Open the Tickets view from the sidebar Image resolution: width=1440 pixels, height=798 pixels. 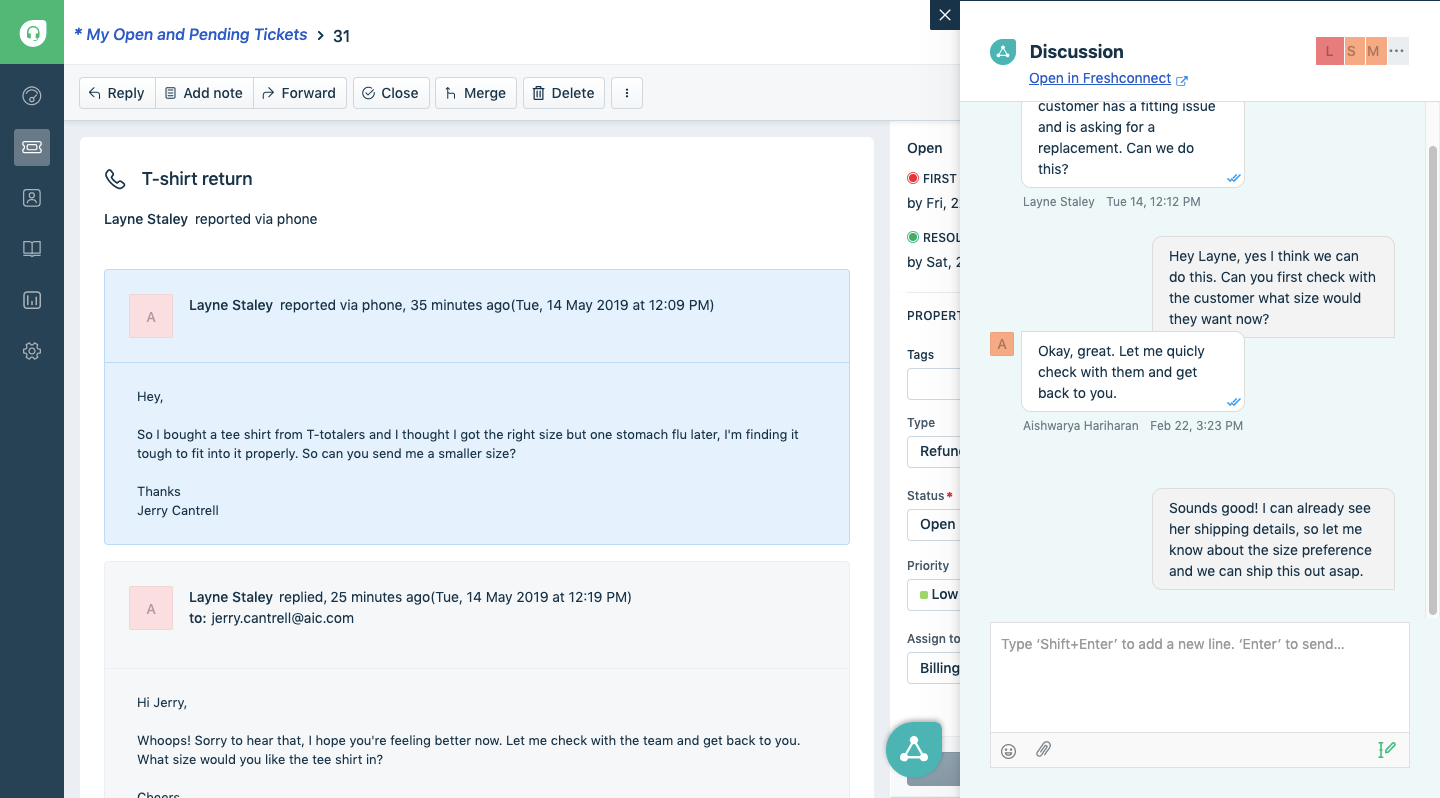tap(31, 147)
